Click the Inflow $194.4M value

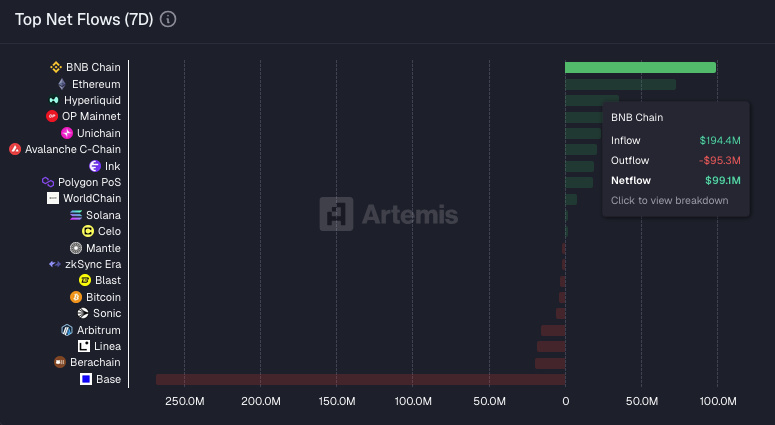(720, 140)
